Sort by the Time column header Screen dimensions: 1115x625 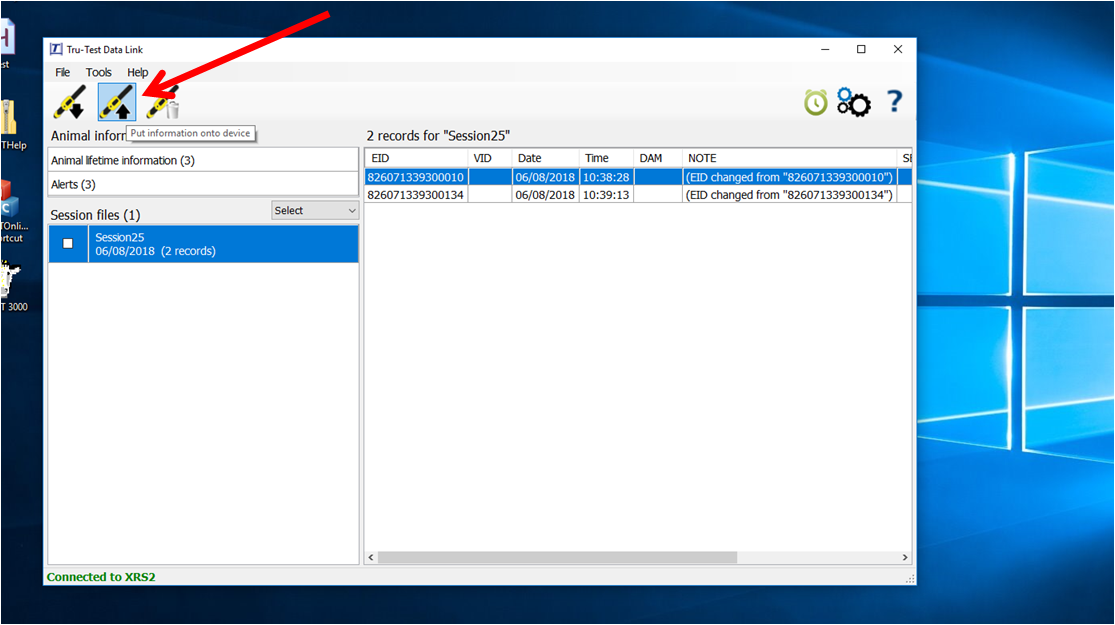pyautogui.click(x=606, y=158)
